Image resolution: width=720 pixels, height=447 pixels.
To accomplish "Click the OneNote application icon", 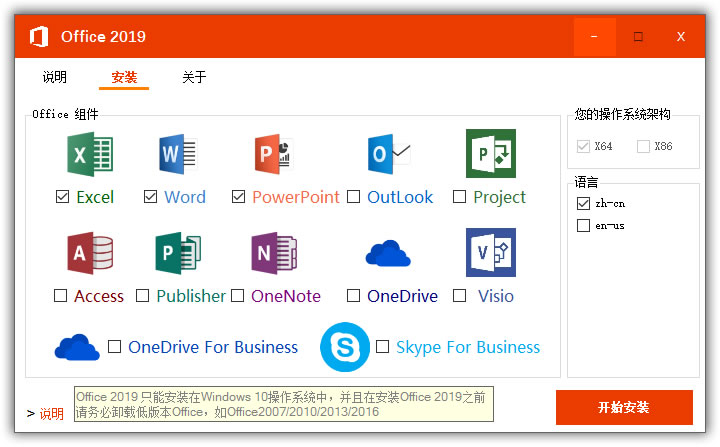I will 274,253.
